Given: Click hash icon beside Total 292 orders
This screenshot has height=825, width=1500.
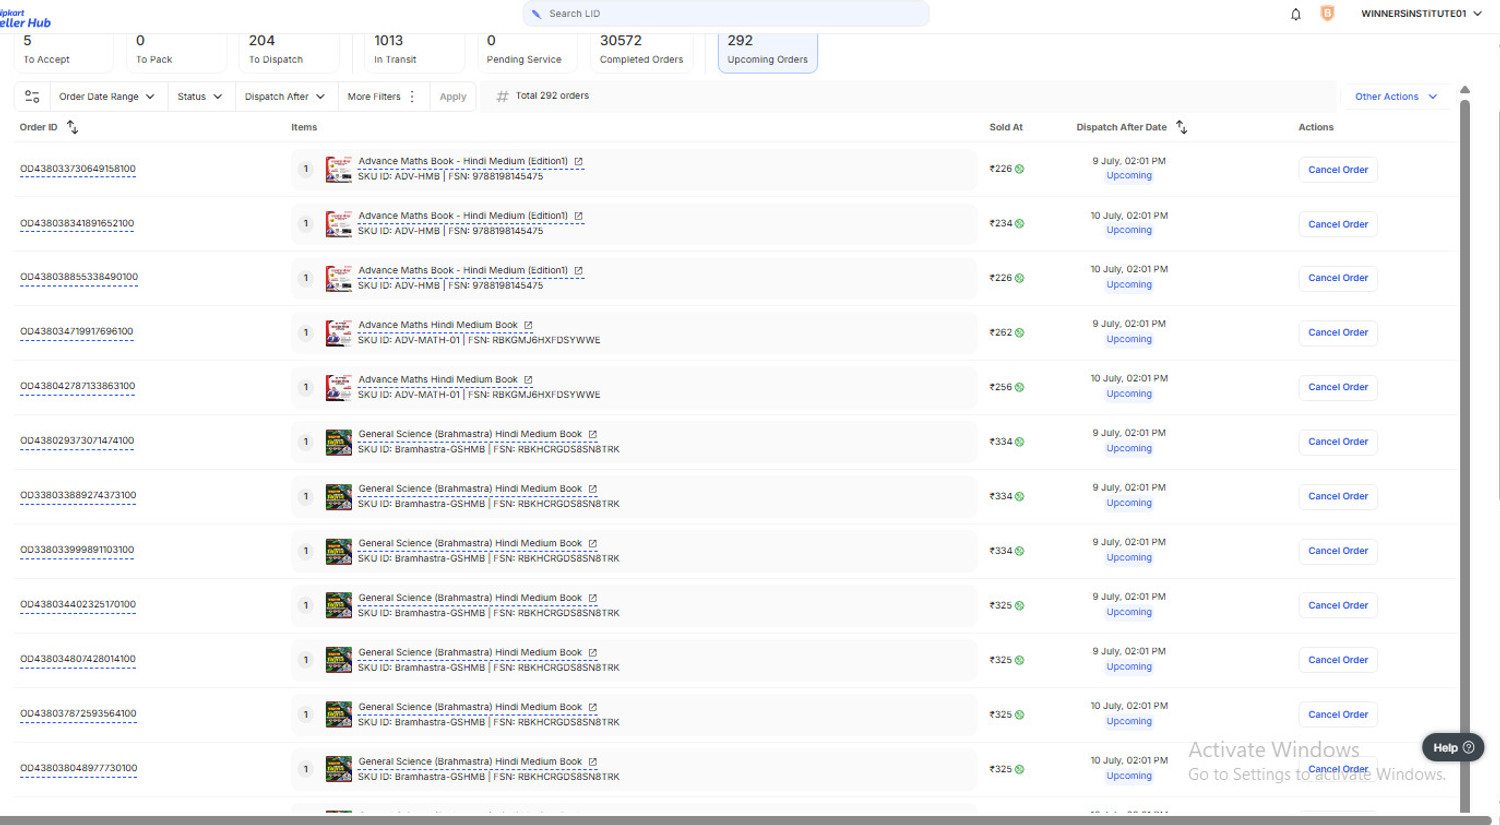Looking at the screenshot, I should point(503,97).
